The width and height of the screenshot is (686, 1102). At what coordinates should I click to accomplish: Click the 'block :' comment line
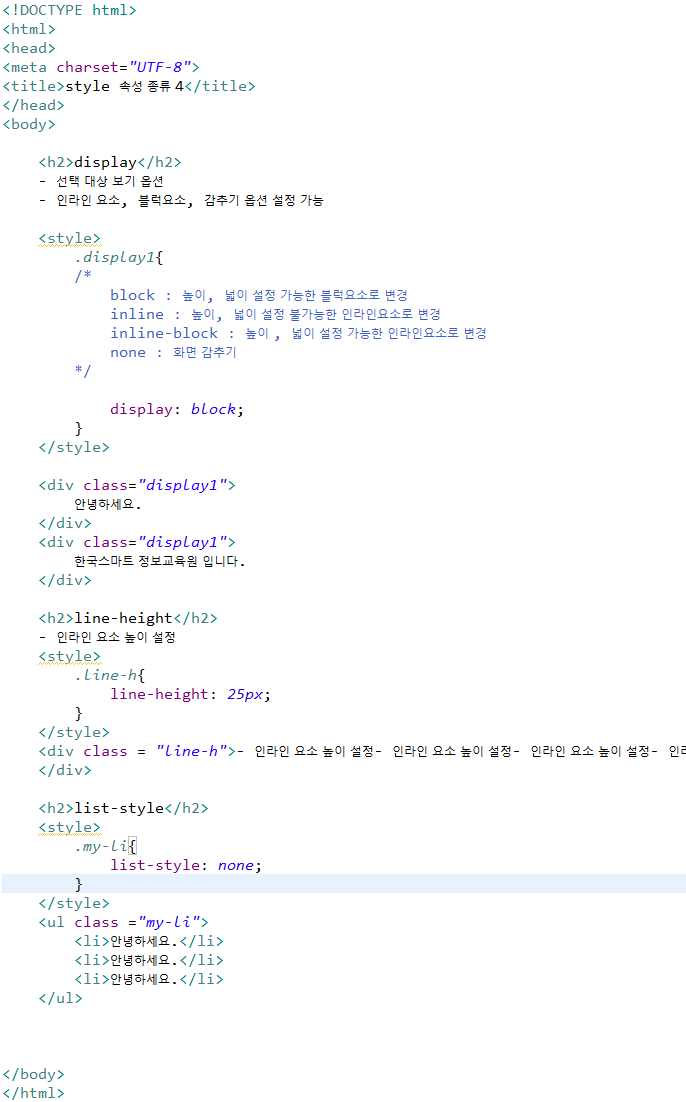[259, 295]
